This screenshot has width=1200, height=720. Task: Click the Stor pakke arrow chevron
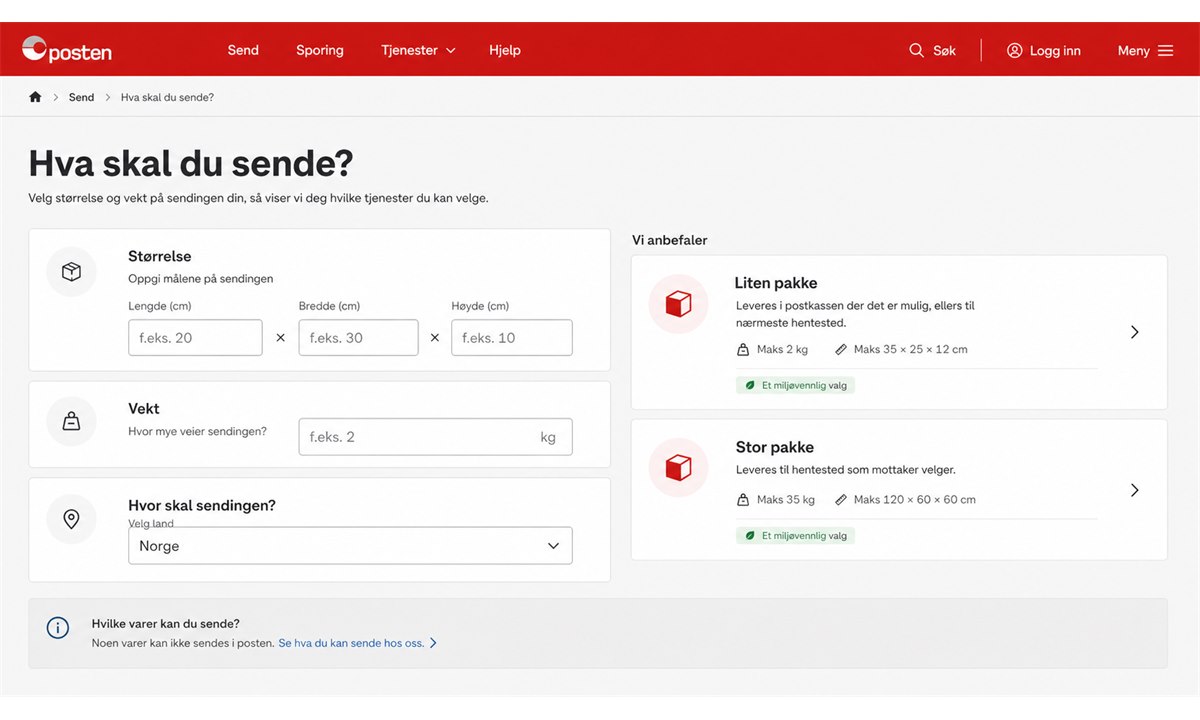pyautogui.click(x=1134, y=490)
